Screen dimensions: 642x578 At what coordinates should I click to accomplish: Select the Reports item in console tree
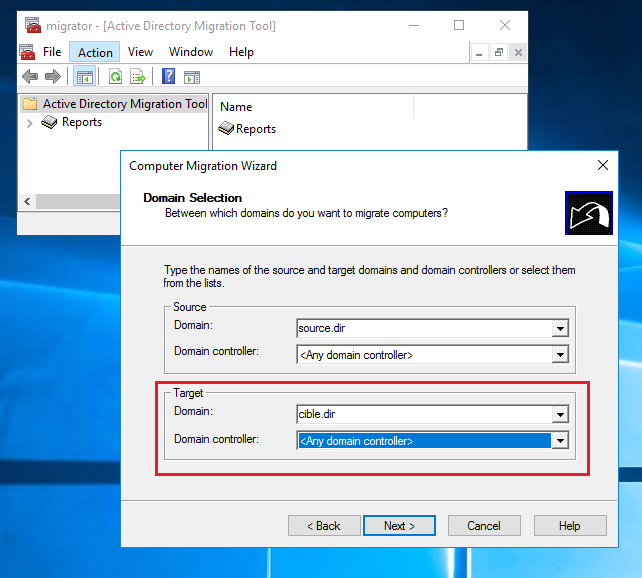click(x=82, y=122)
